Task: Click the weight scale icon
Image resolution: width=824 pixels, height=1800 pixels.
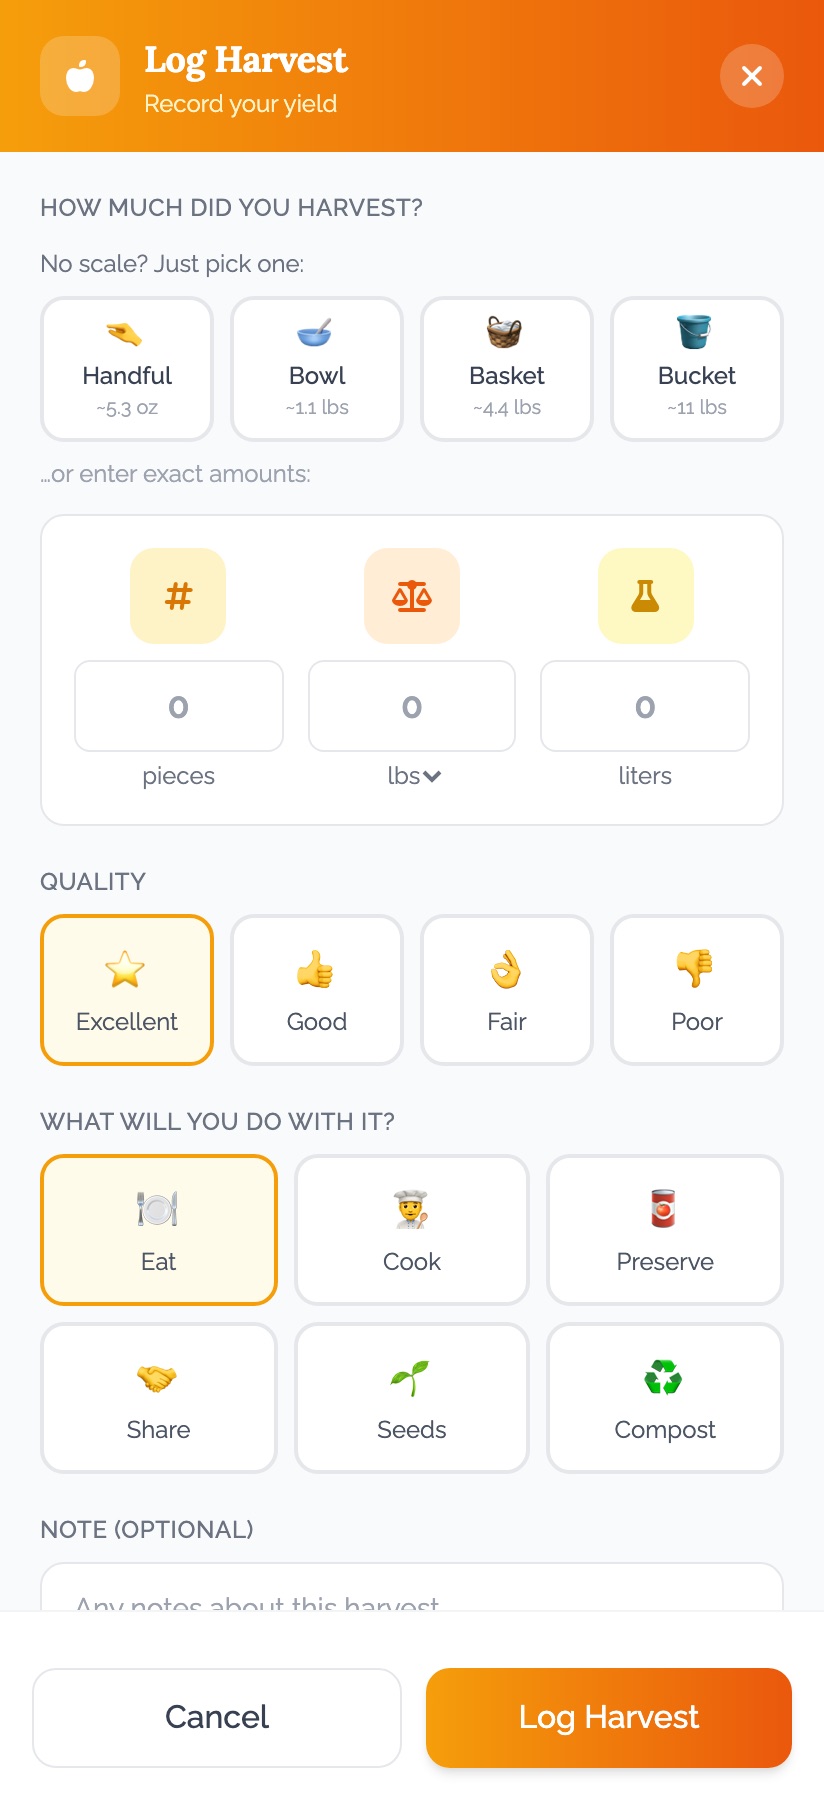Action: pos(412,596)
